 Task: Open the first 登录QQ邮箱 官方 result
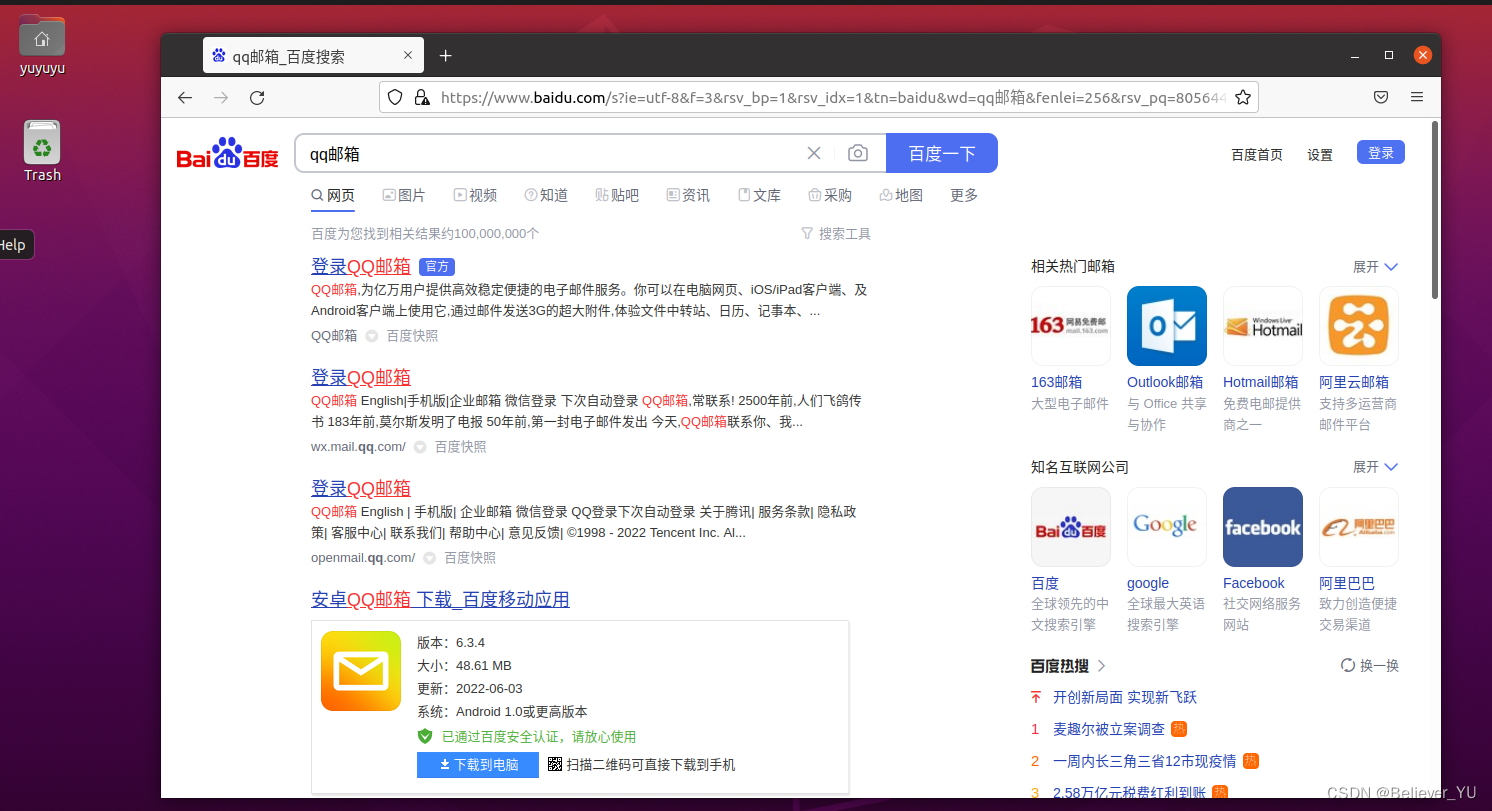coord(361,266)
